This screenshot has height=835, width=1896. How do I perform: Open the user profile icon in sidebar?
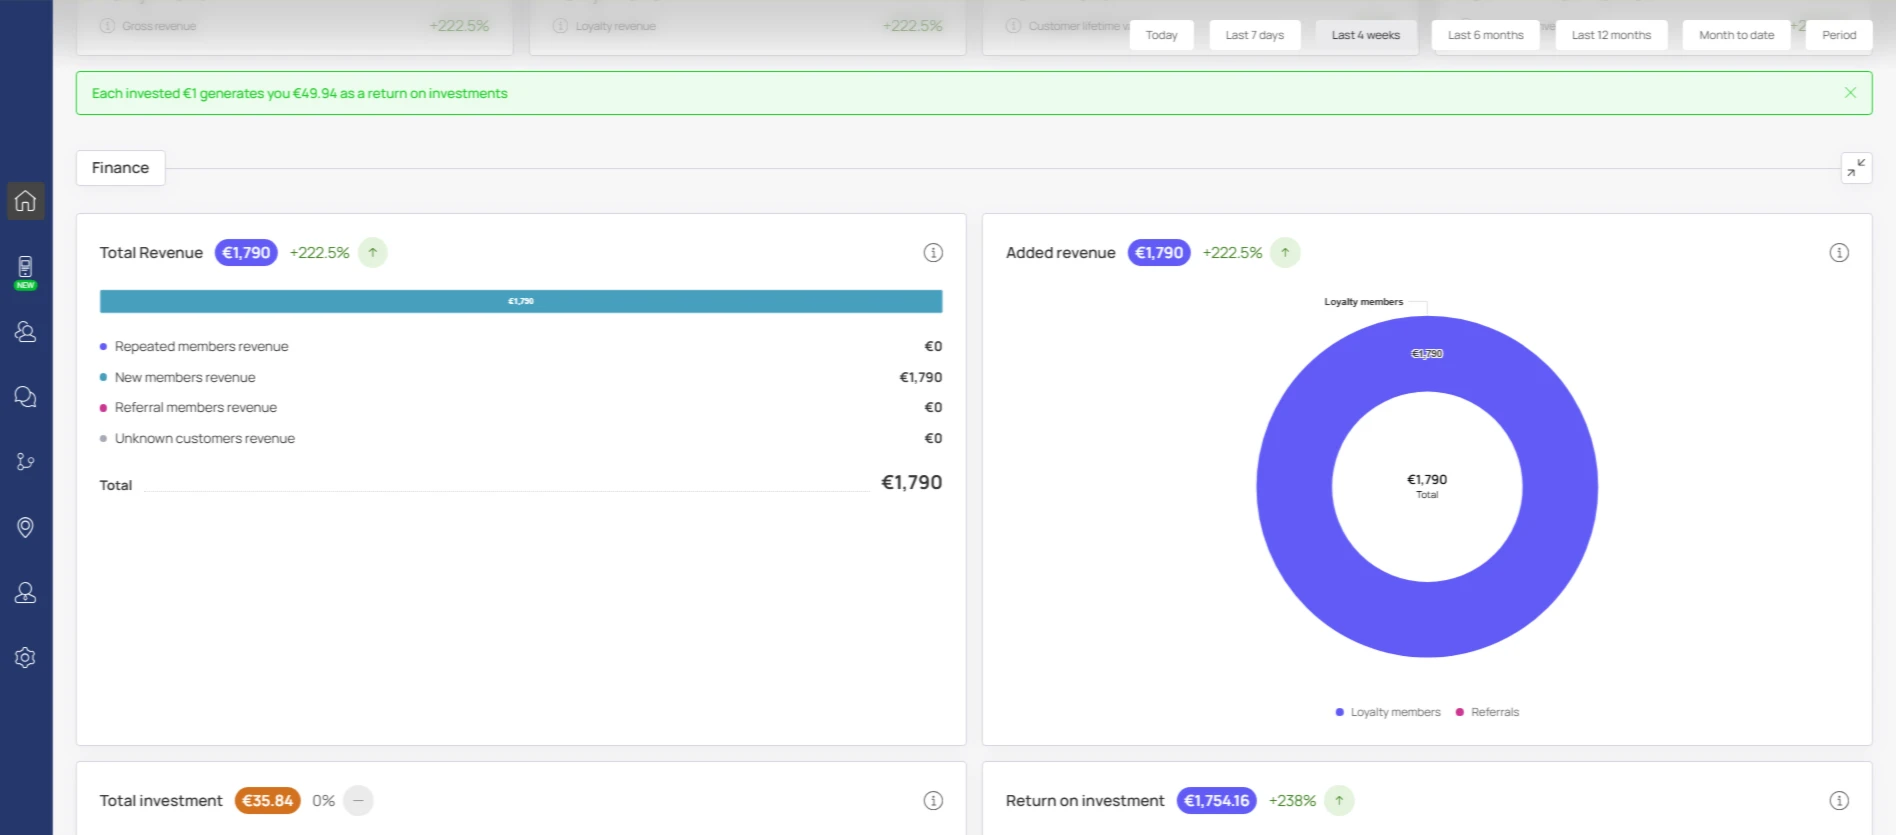[25, 593]
